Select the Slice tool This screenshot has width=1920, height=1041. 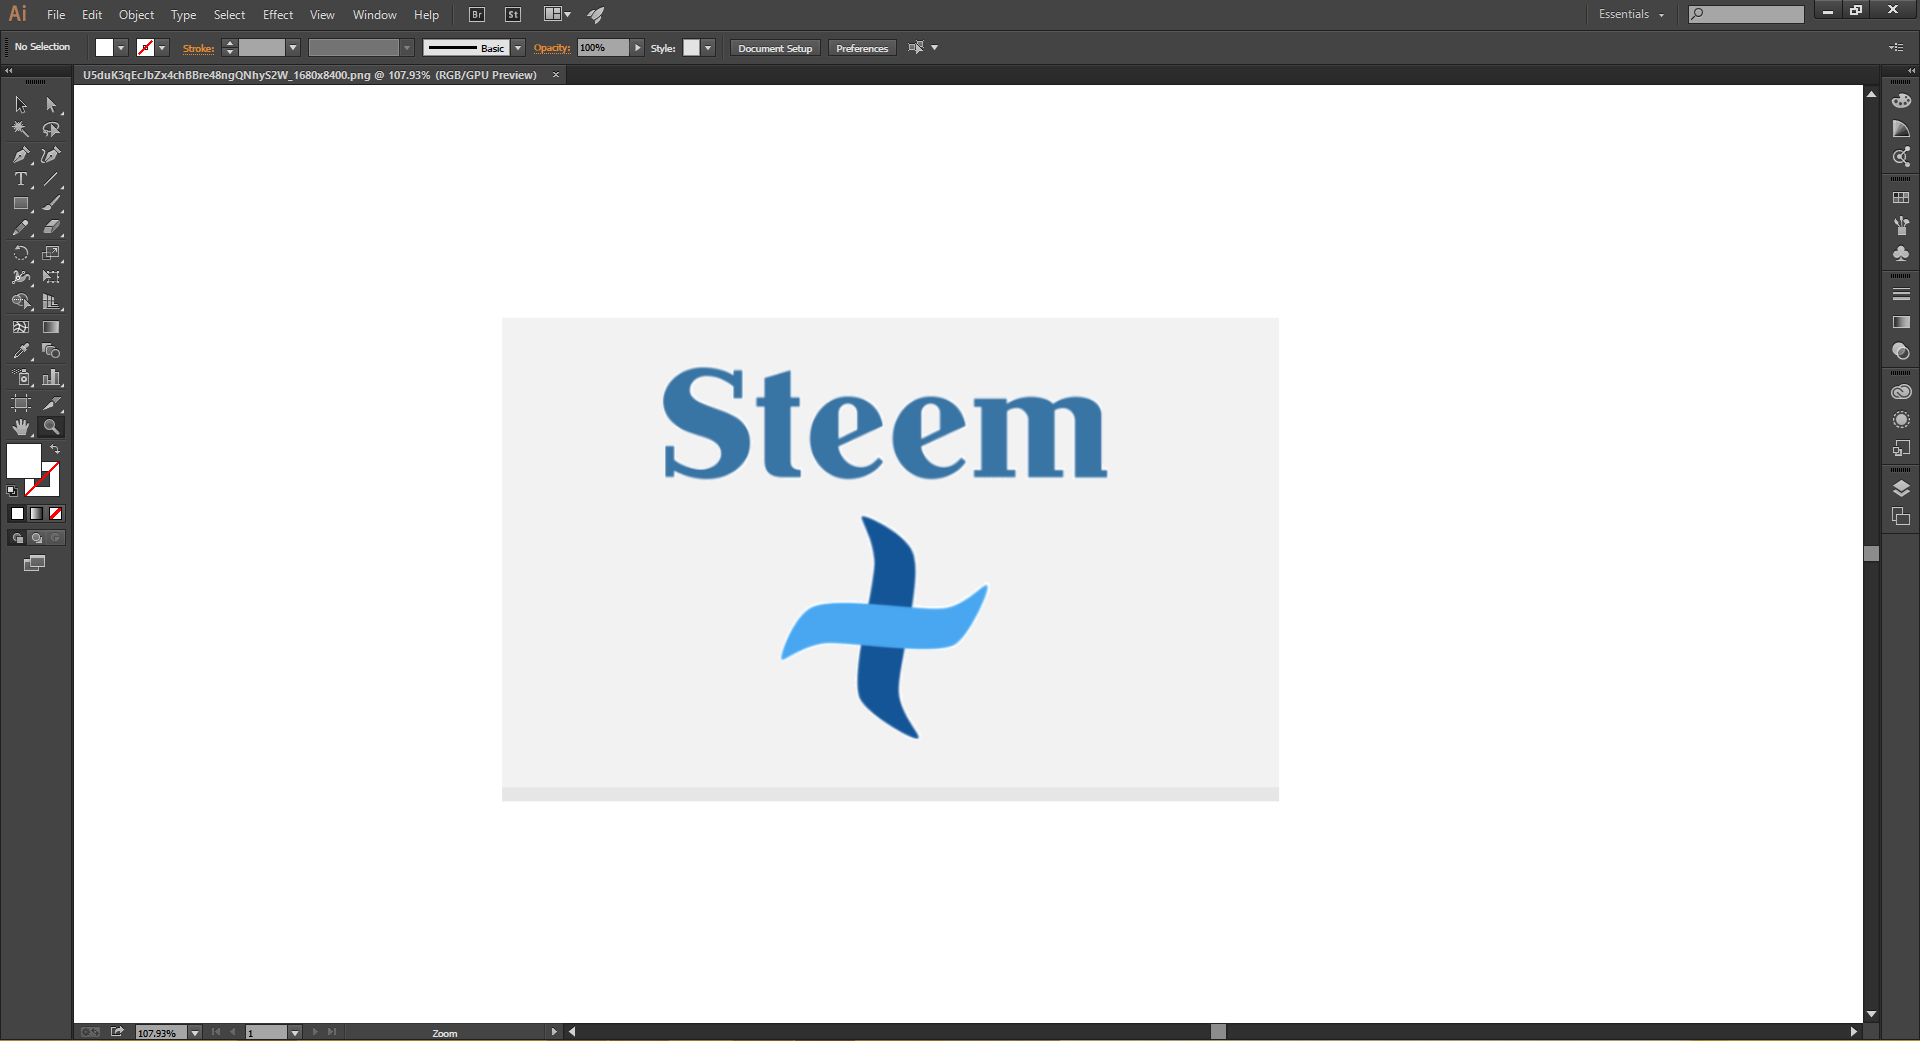[x=51, y=403]
